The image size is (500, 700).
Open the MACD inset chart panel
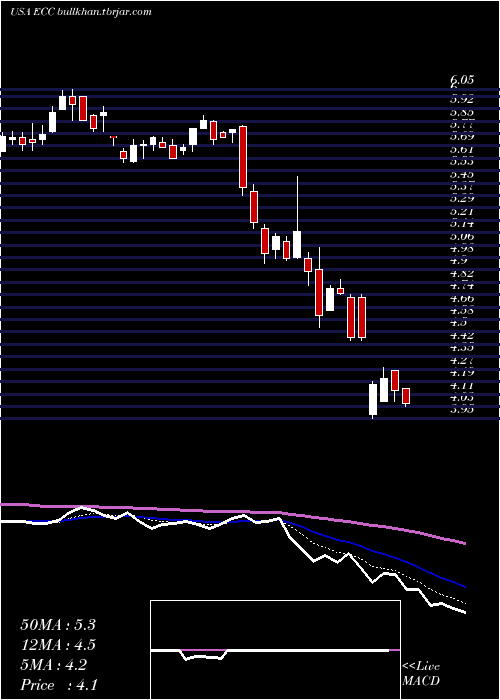275,650
